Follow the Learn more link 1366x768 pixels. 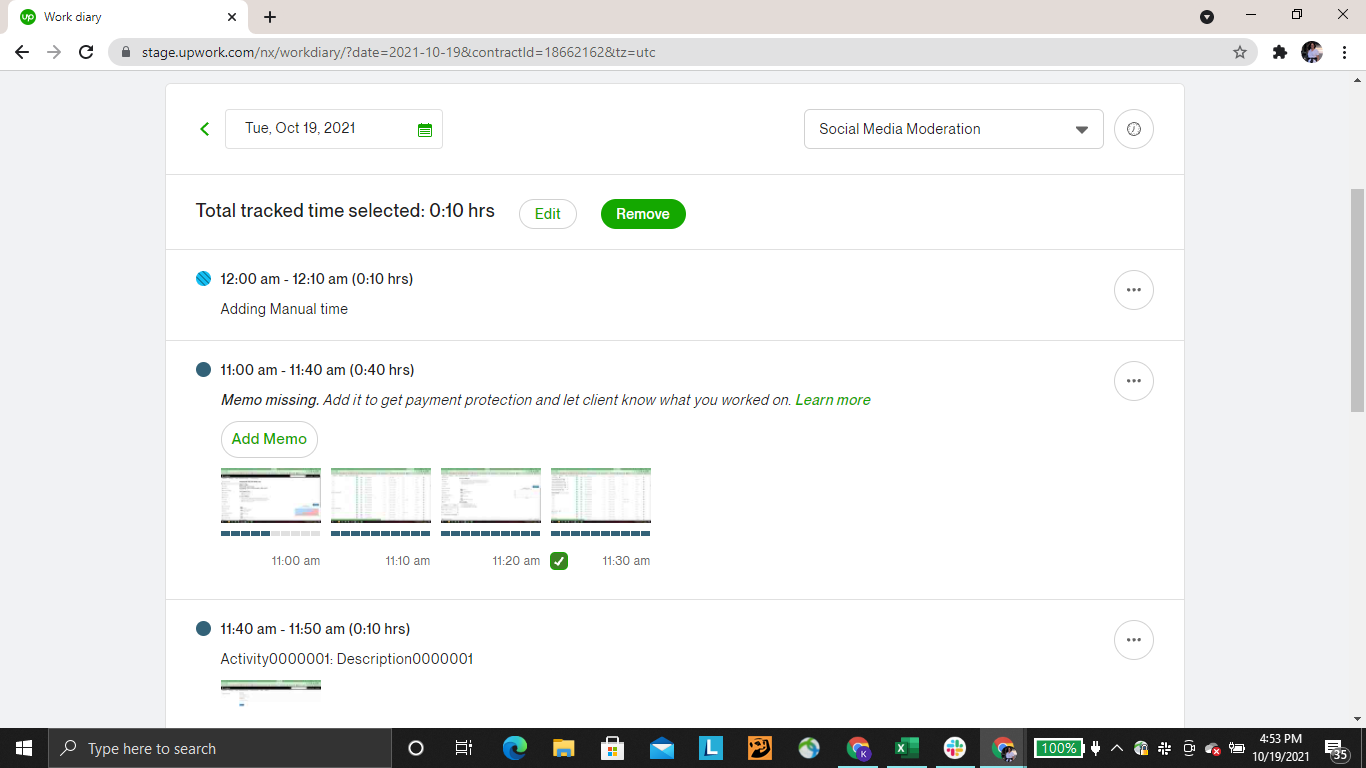point(832,400)
